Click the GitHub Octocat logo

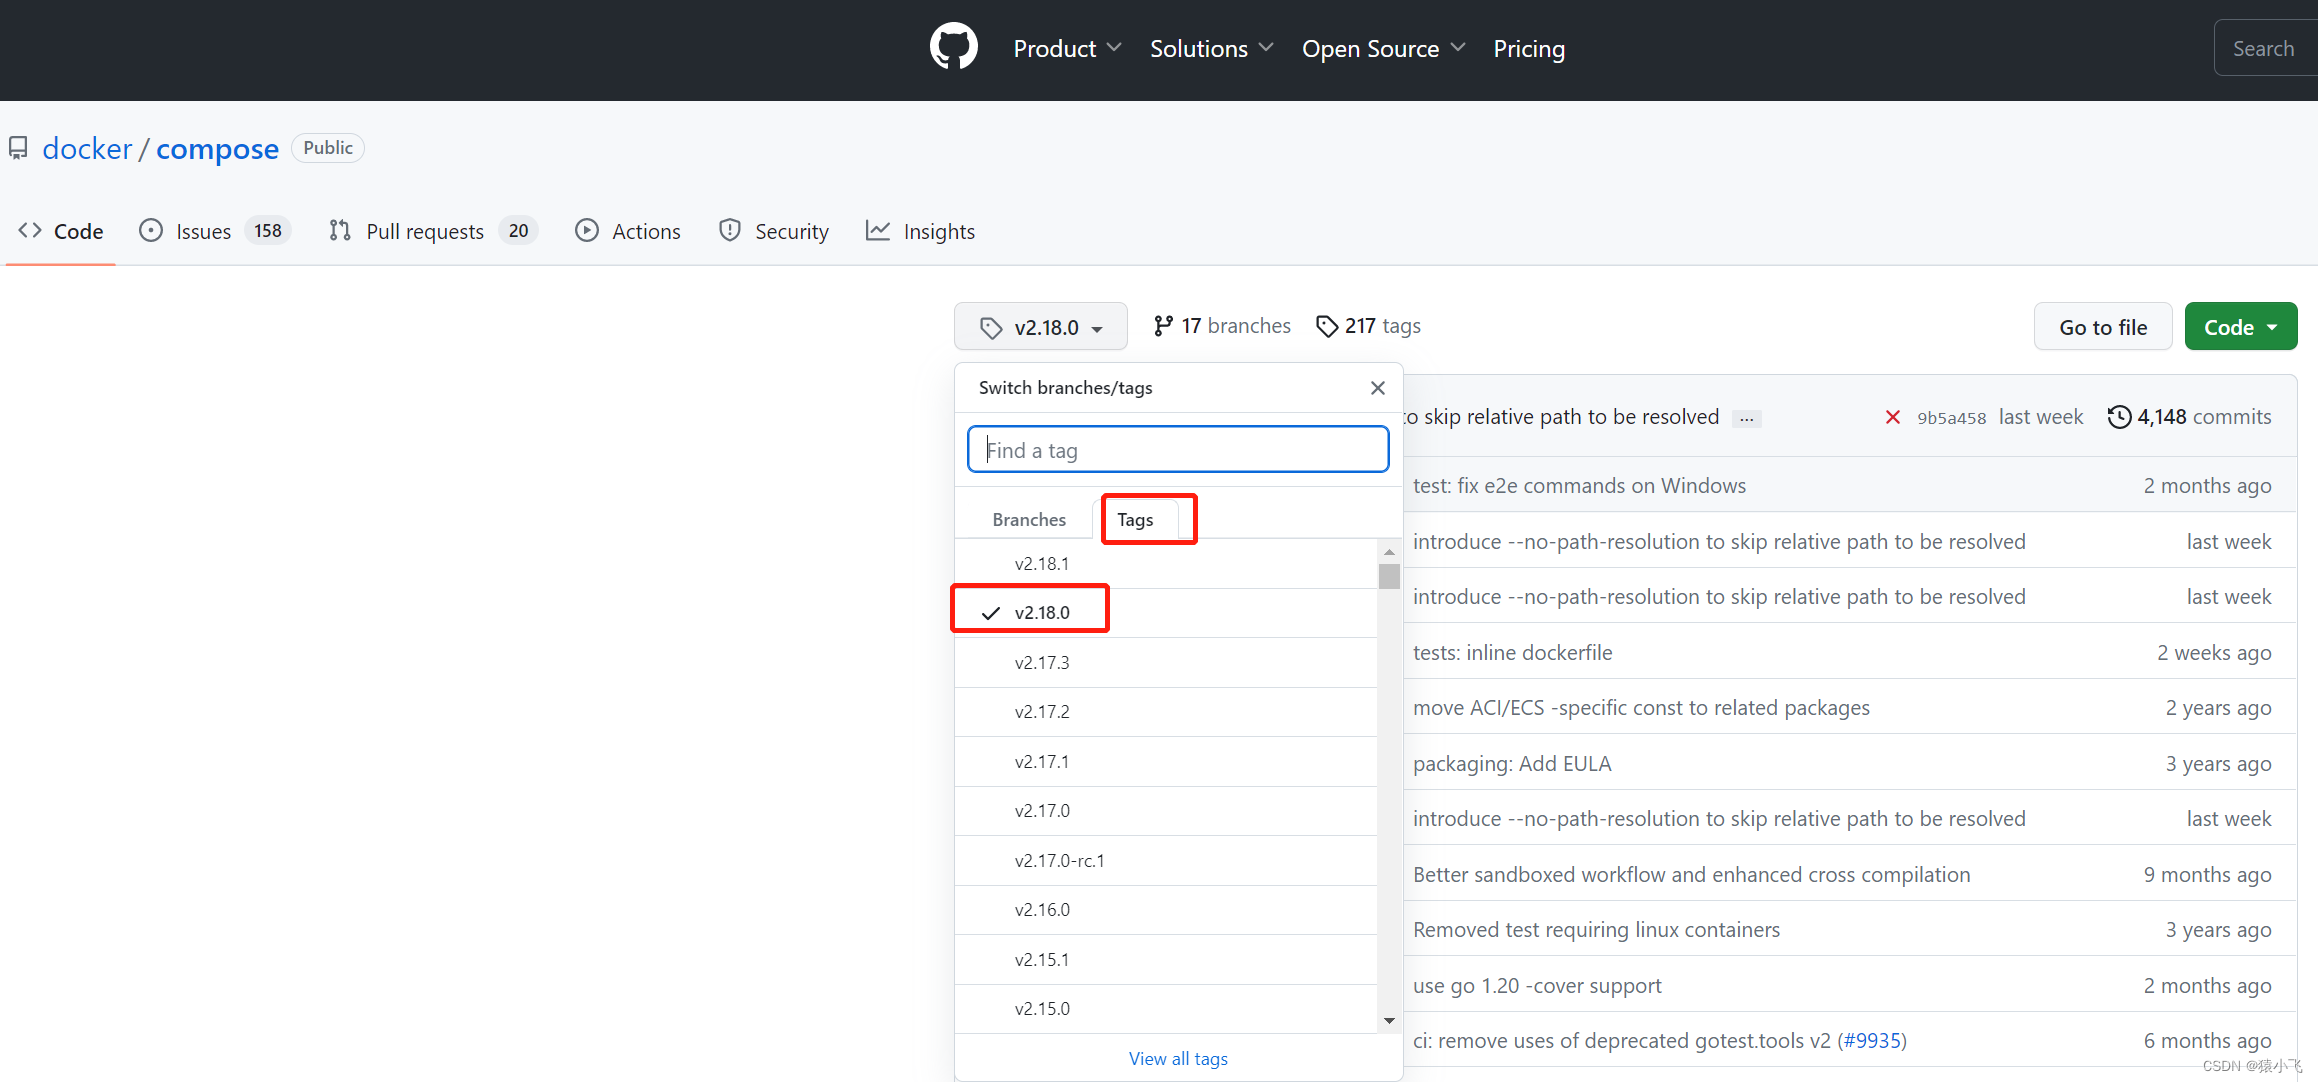(x=953, y=47)
